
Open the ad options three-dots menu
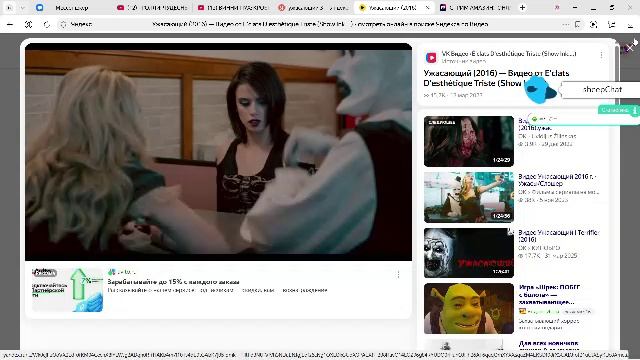(398, 275)
